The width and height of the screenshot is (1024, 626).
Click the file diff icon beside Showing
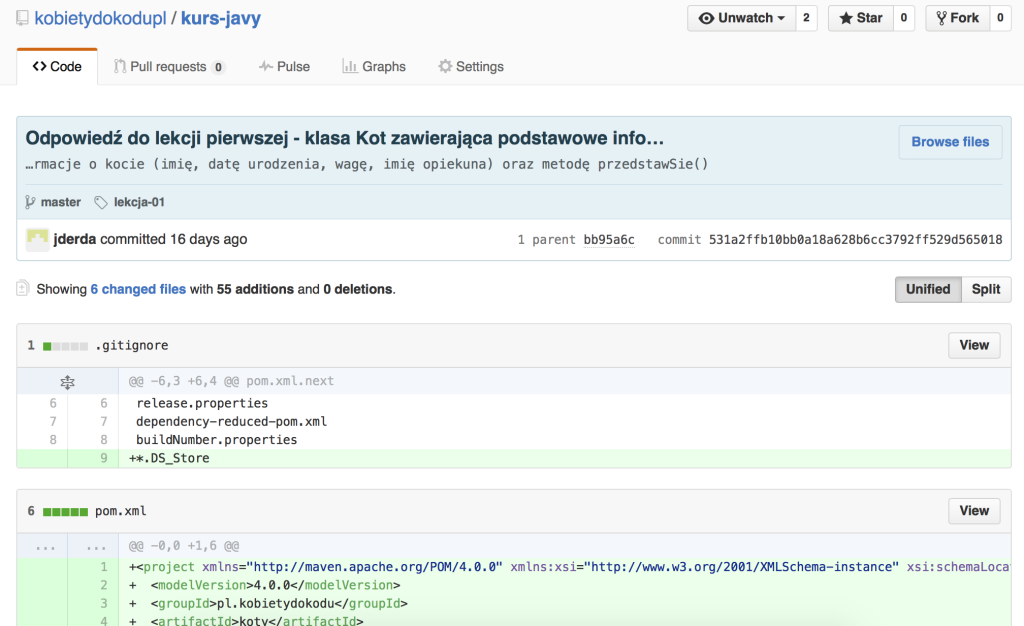click(x=23, y=289)
